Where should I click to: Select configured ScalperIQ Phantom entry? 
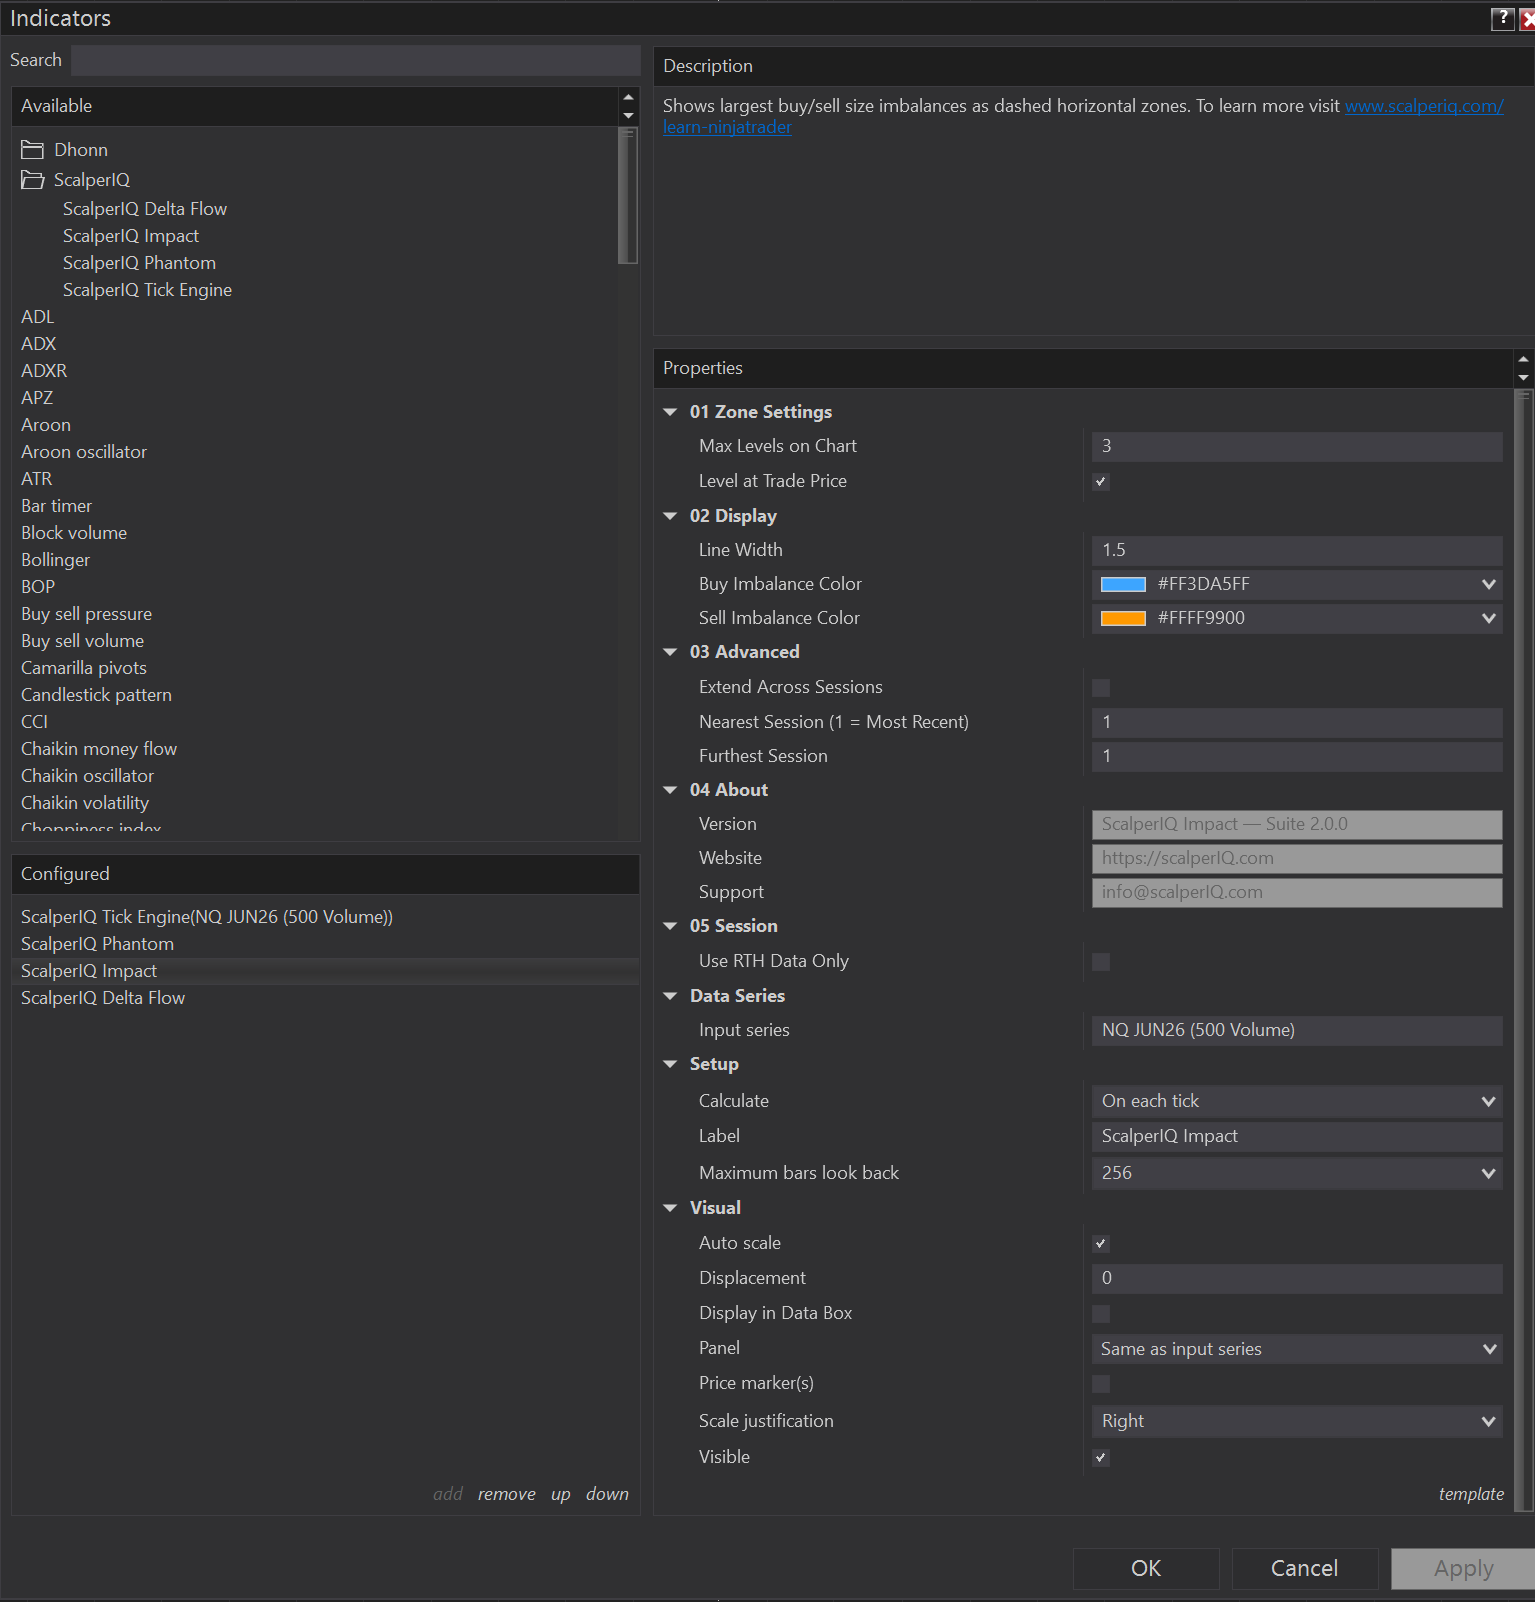(x=97, y=944)
